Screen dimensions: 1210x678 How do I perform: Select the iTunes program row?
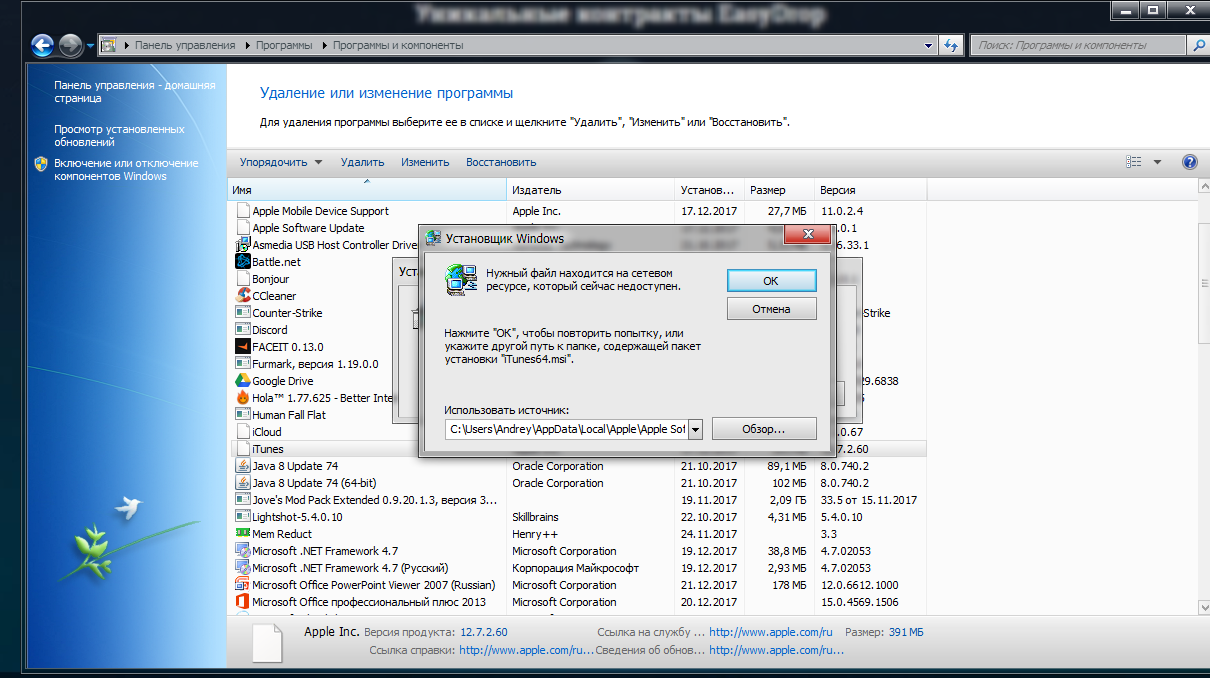tap(579, 449)
